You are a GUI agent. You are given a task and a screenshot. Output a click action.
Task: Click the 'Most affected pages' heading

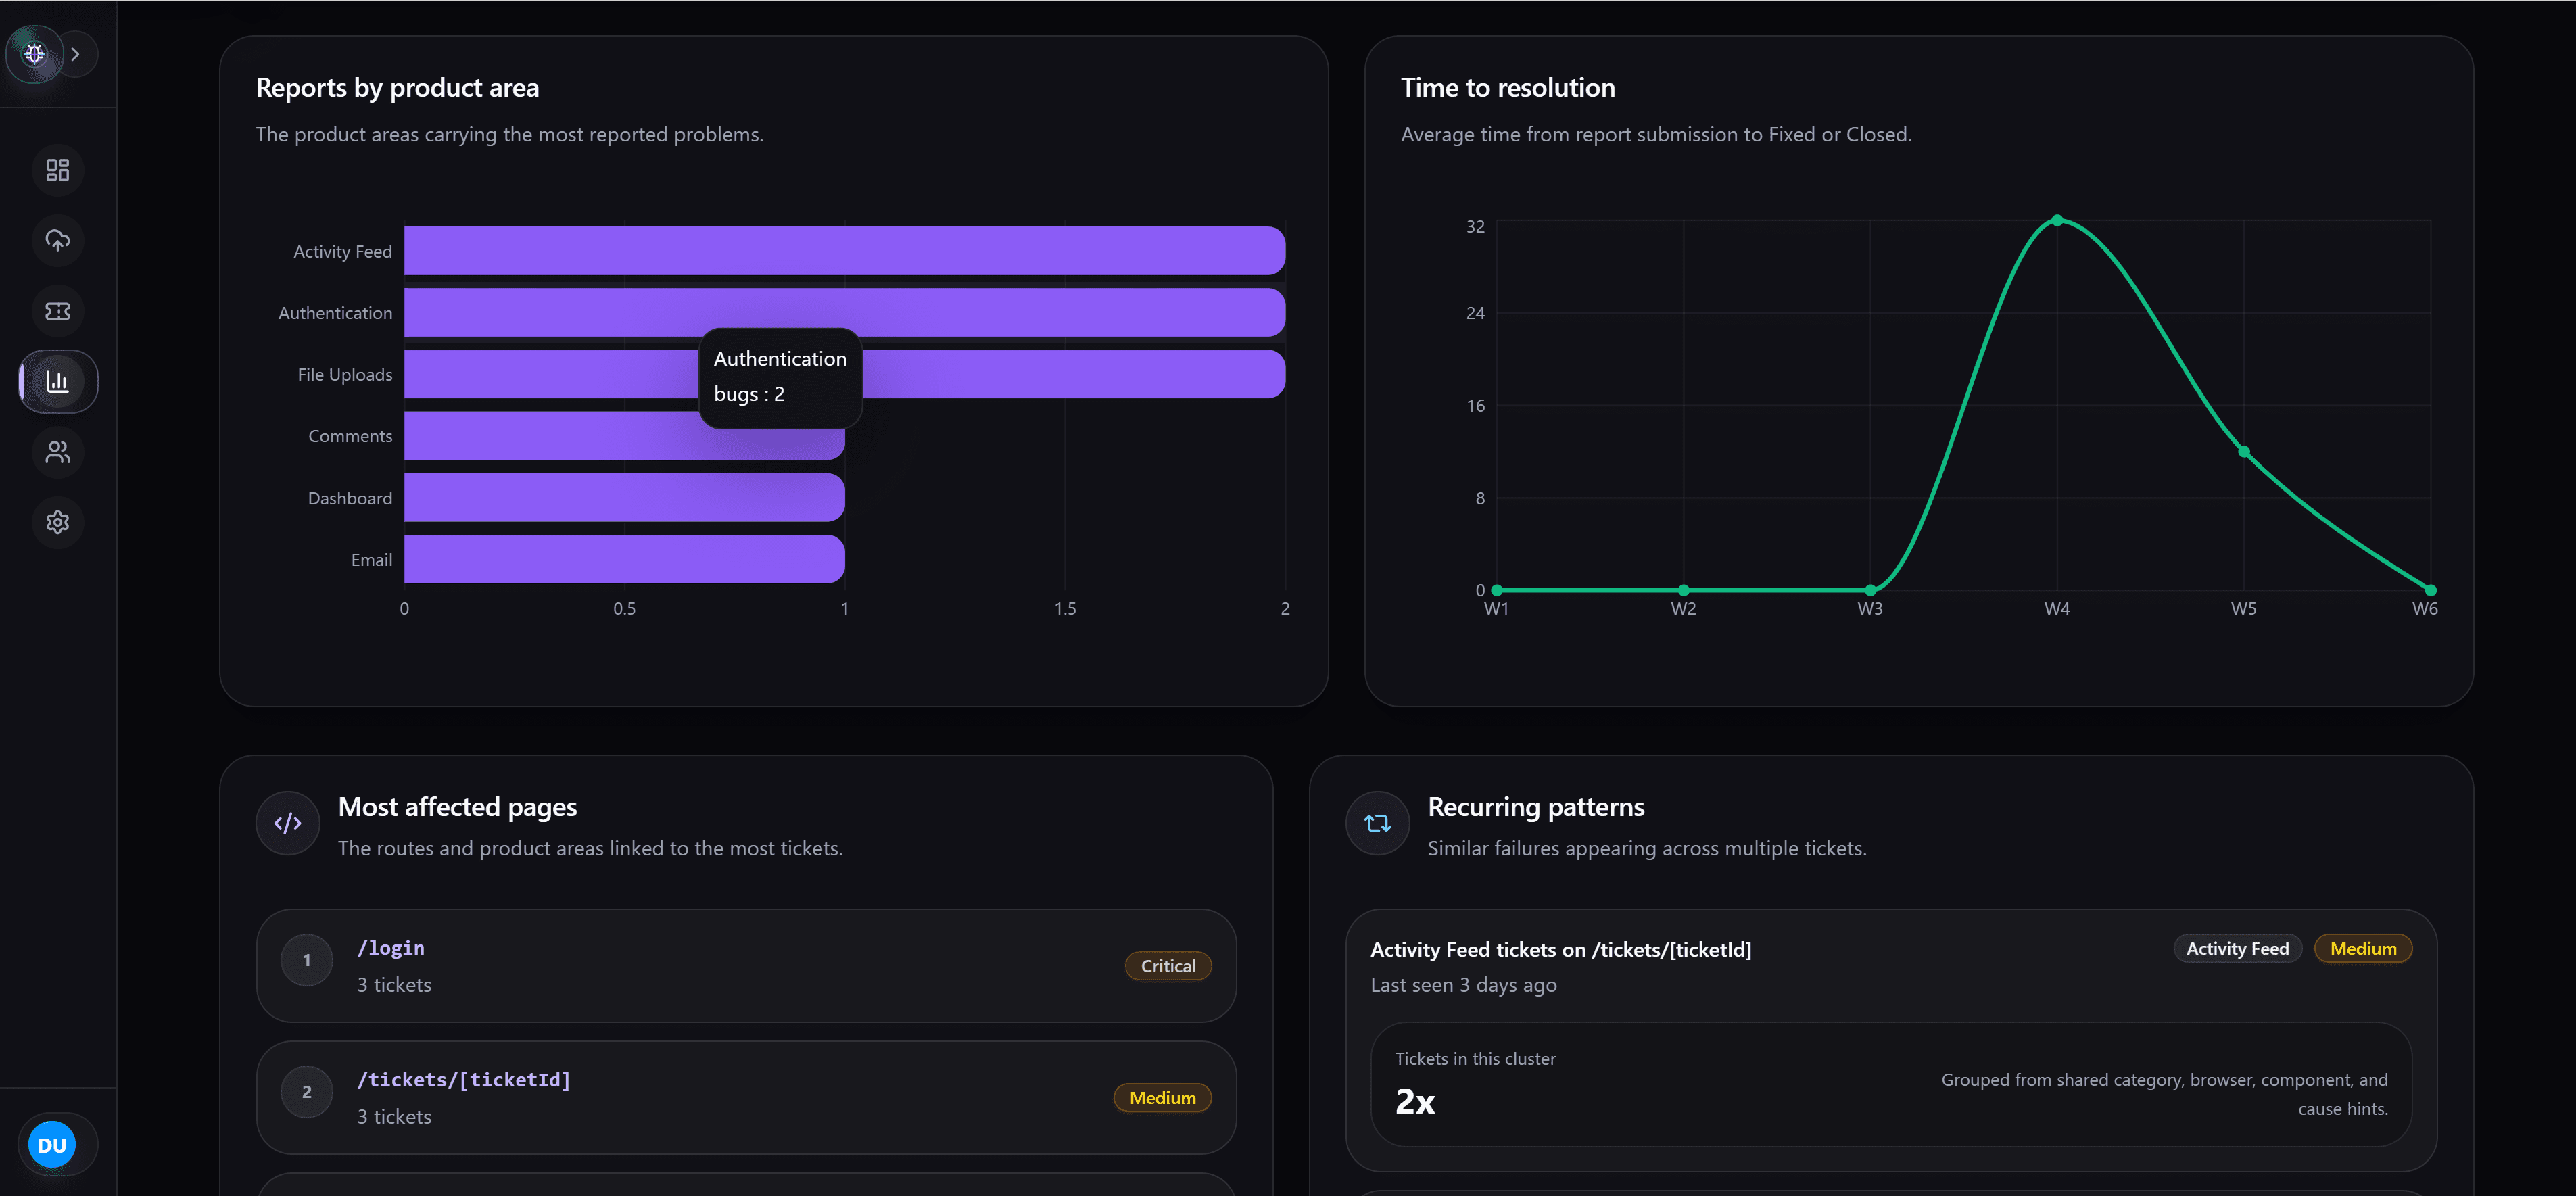457,807
